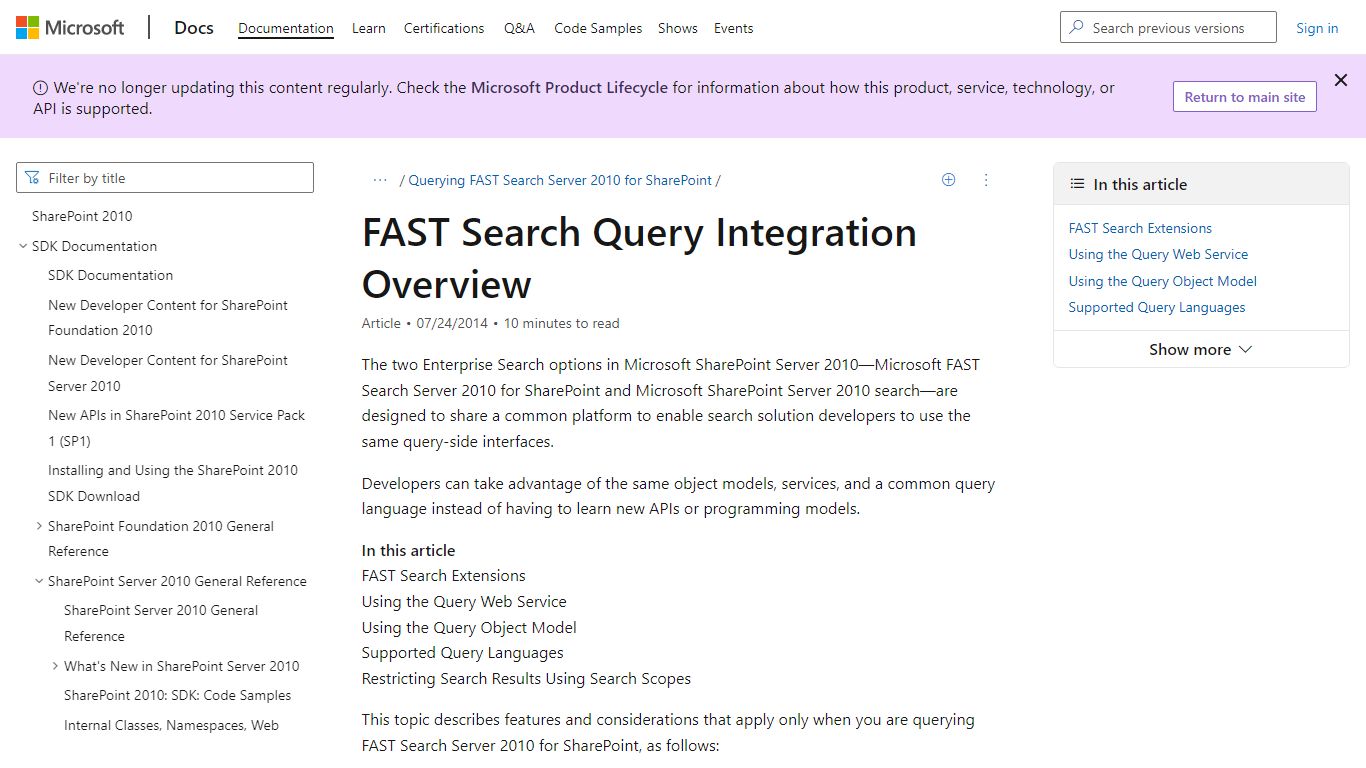Open the more actions vertical dots menu
The image size is (1366, 768).
click(986, 180)
